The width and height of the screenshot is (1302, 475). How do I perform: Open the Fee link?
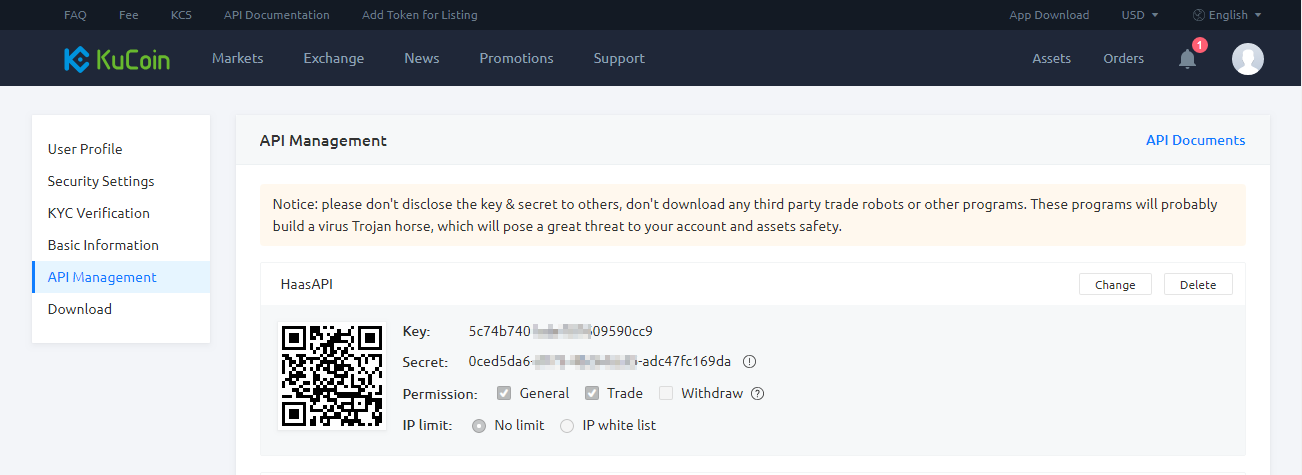coord(129,15)
